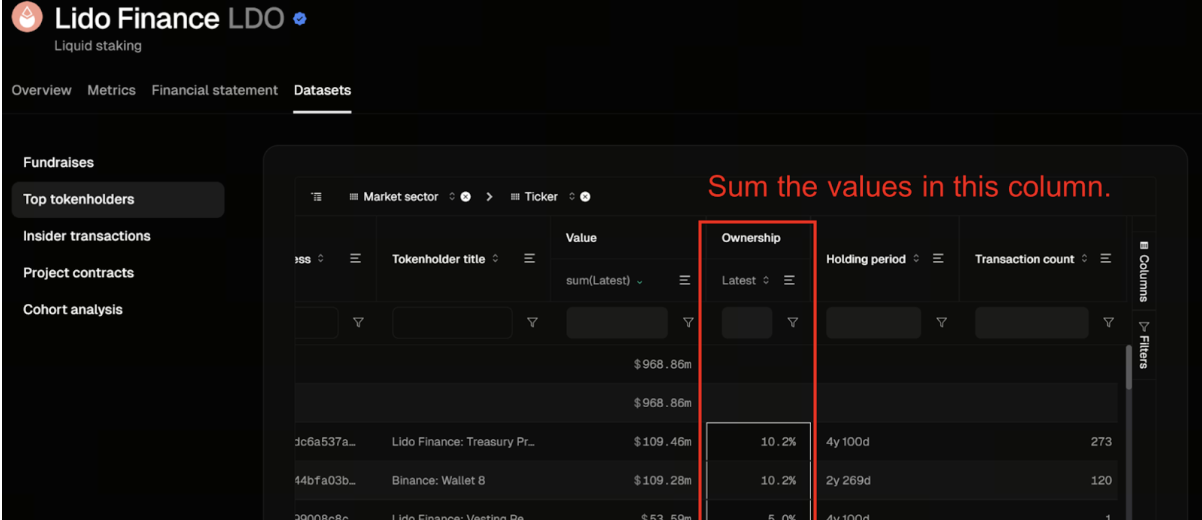Click the Ownership column filter input
This screenshot has height=520, width=1202.
click(747, 323)
